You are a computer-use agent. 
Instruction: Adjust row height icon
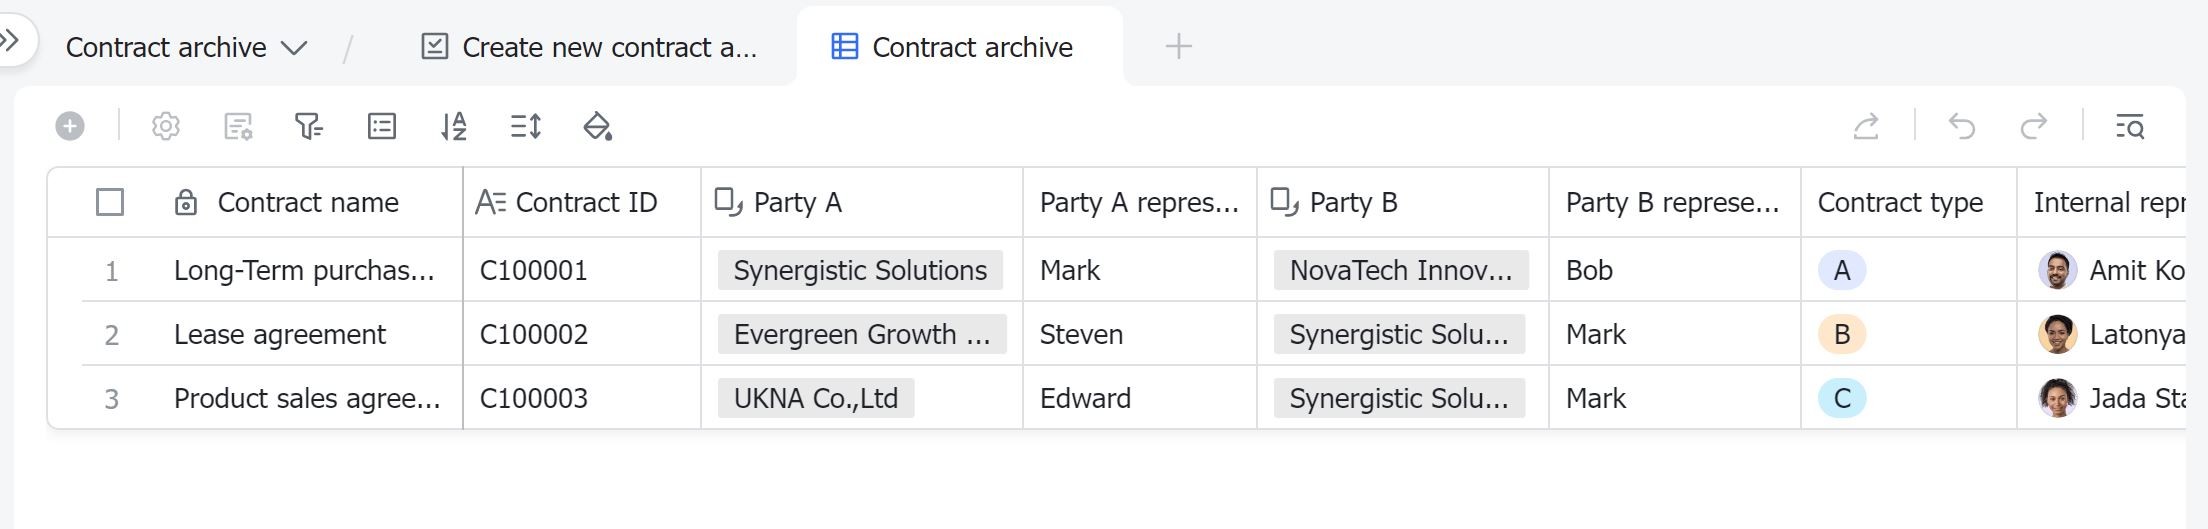(x=526, y=126)
